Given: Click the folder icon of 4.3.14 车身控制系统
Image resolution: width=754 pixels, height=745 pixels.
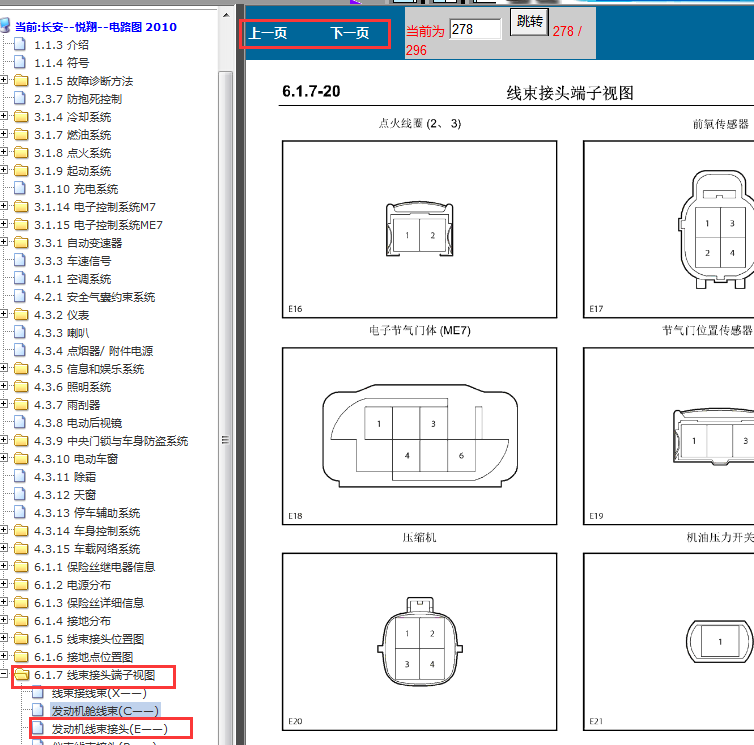Looking at the screenshot, I should point(21,530).
